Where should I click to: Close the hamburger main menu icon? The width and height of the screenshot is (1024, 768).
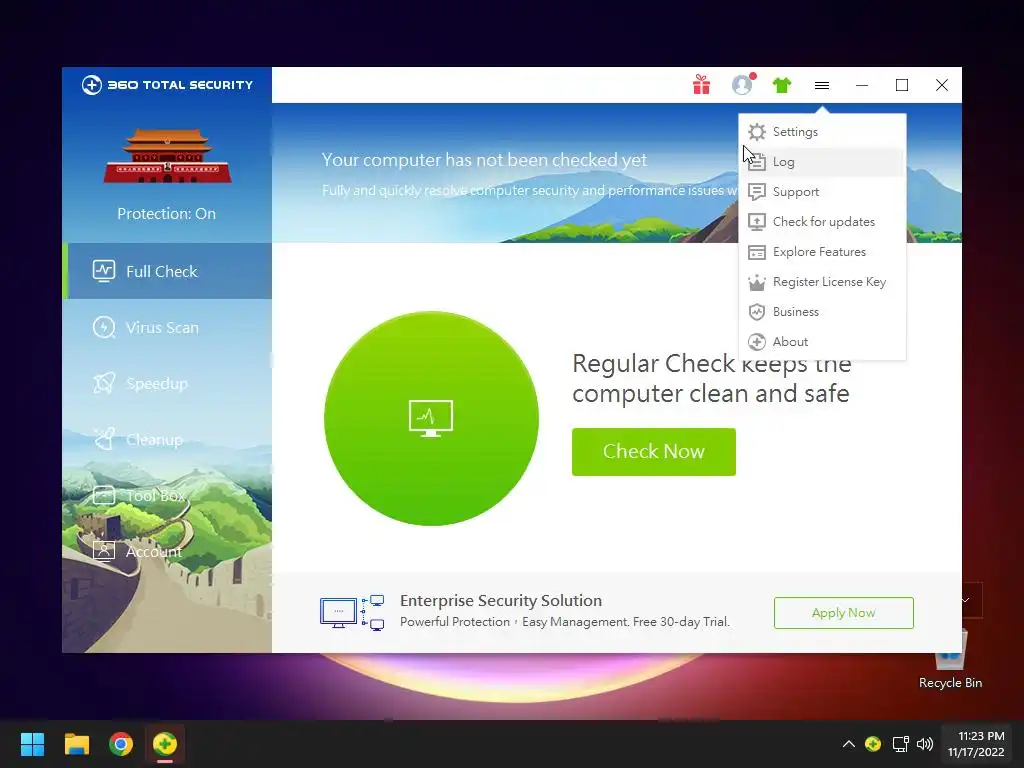coord(822,85)
